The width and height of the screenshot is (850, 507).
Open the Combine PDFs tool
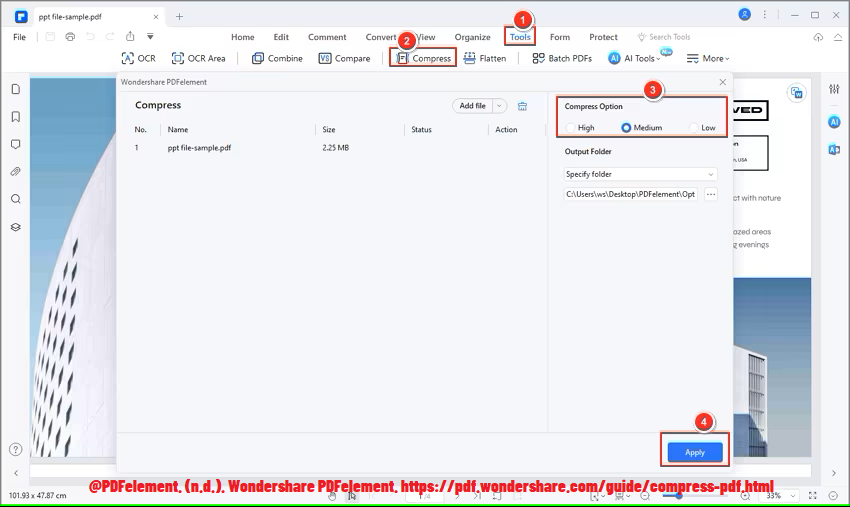click(x=277, y=58)
